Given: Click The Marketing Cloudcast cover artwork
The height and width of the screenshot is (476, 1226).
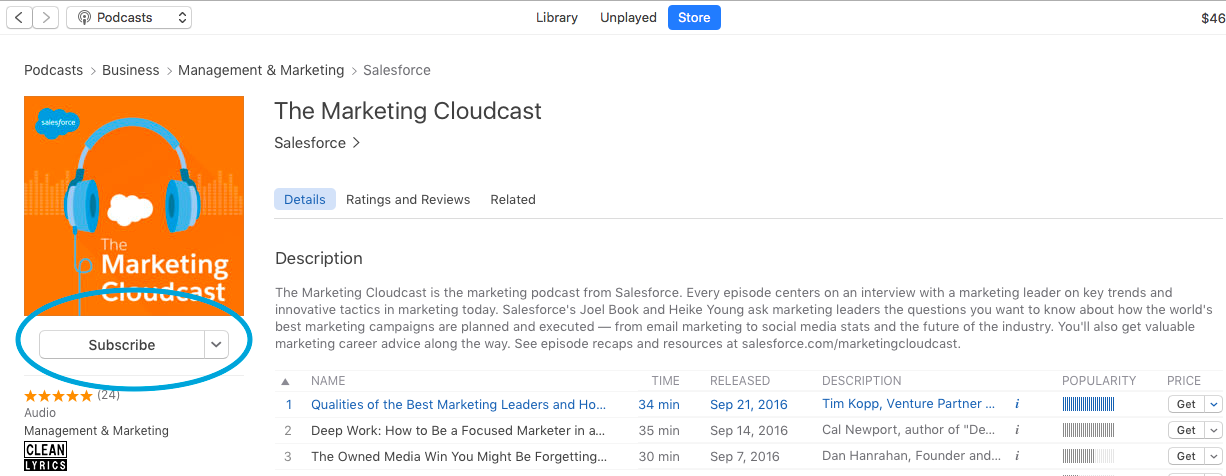Looking at the screenshot, I should point(134,206).
